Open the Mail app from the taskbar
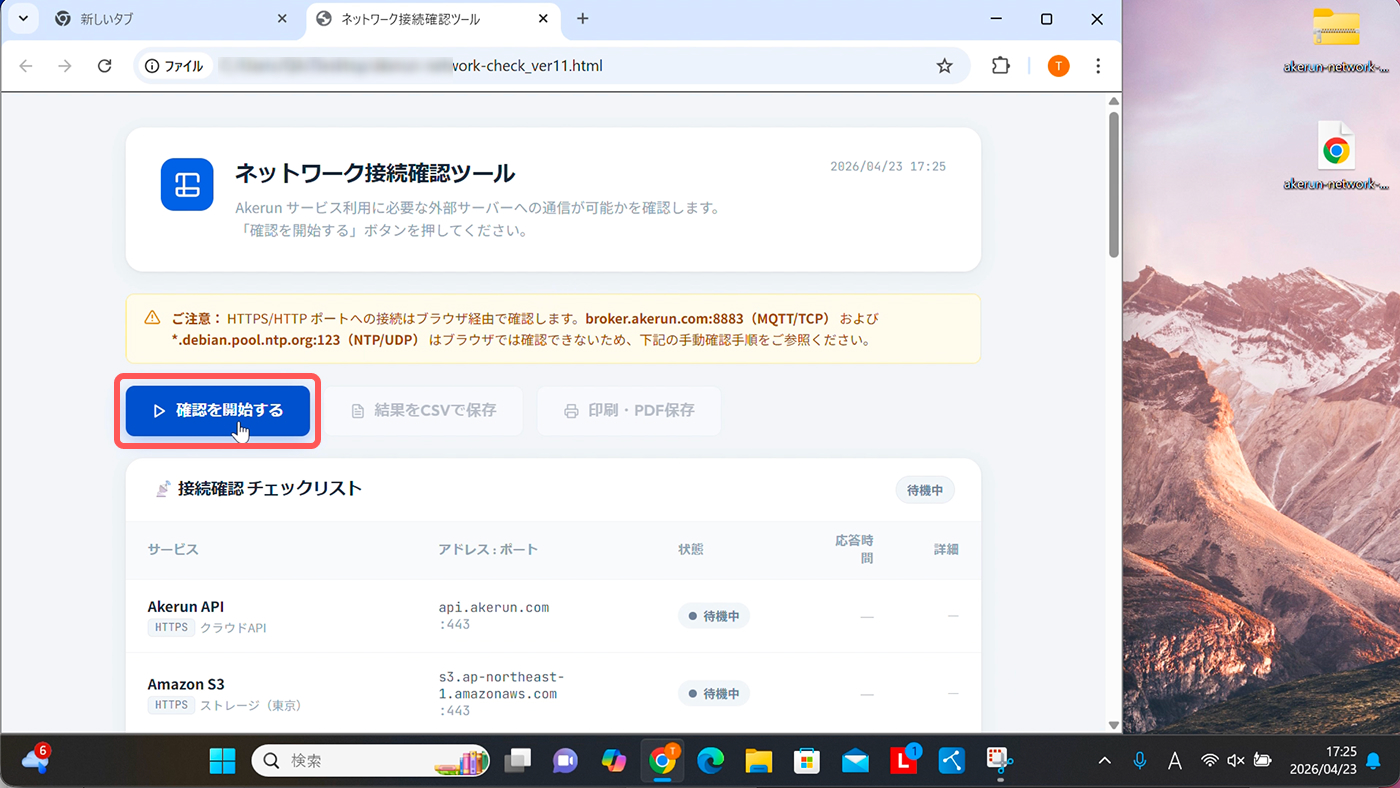The width and height of the screenshot is (1400, 788). point(855,761)
